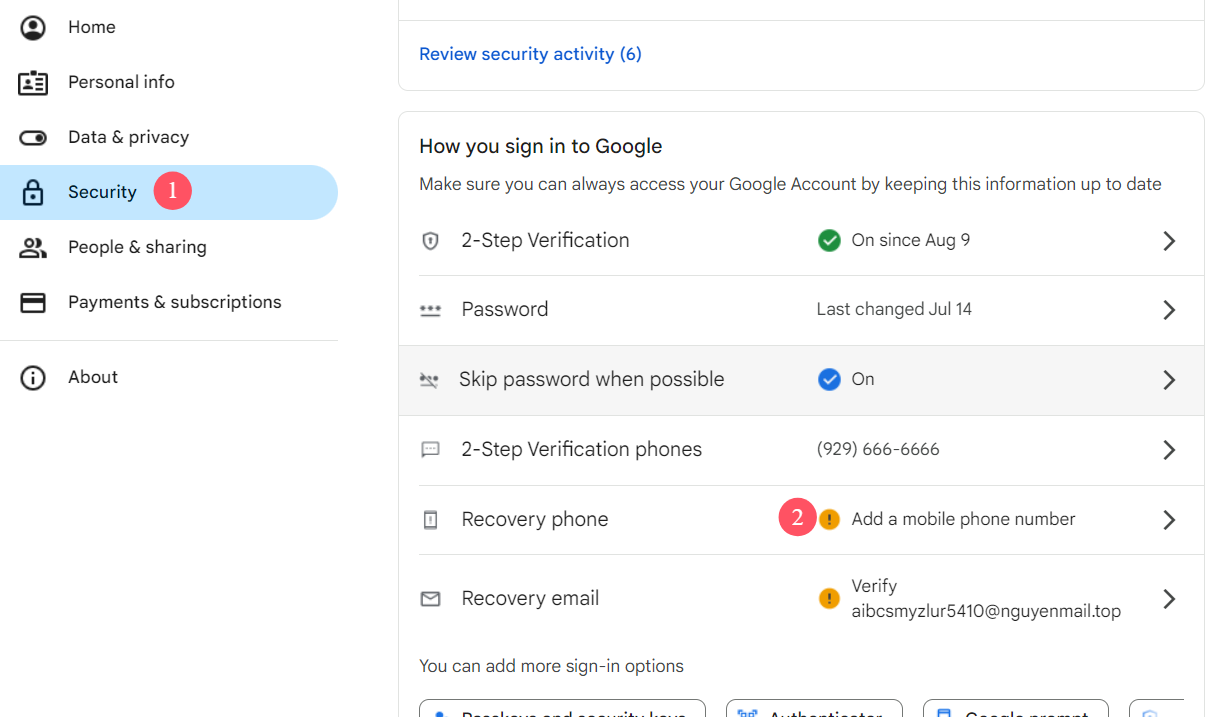Expand the 2-Step Verification row chevron

click(x=1169, y=241)
